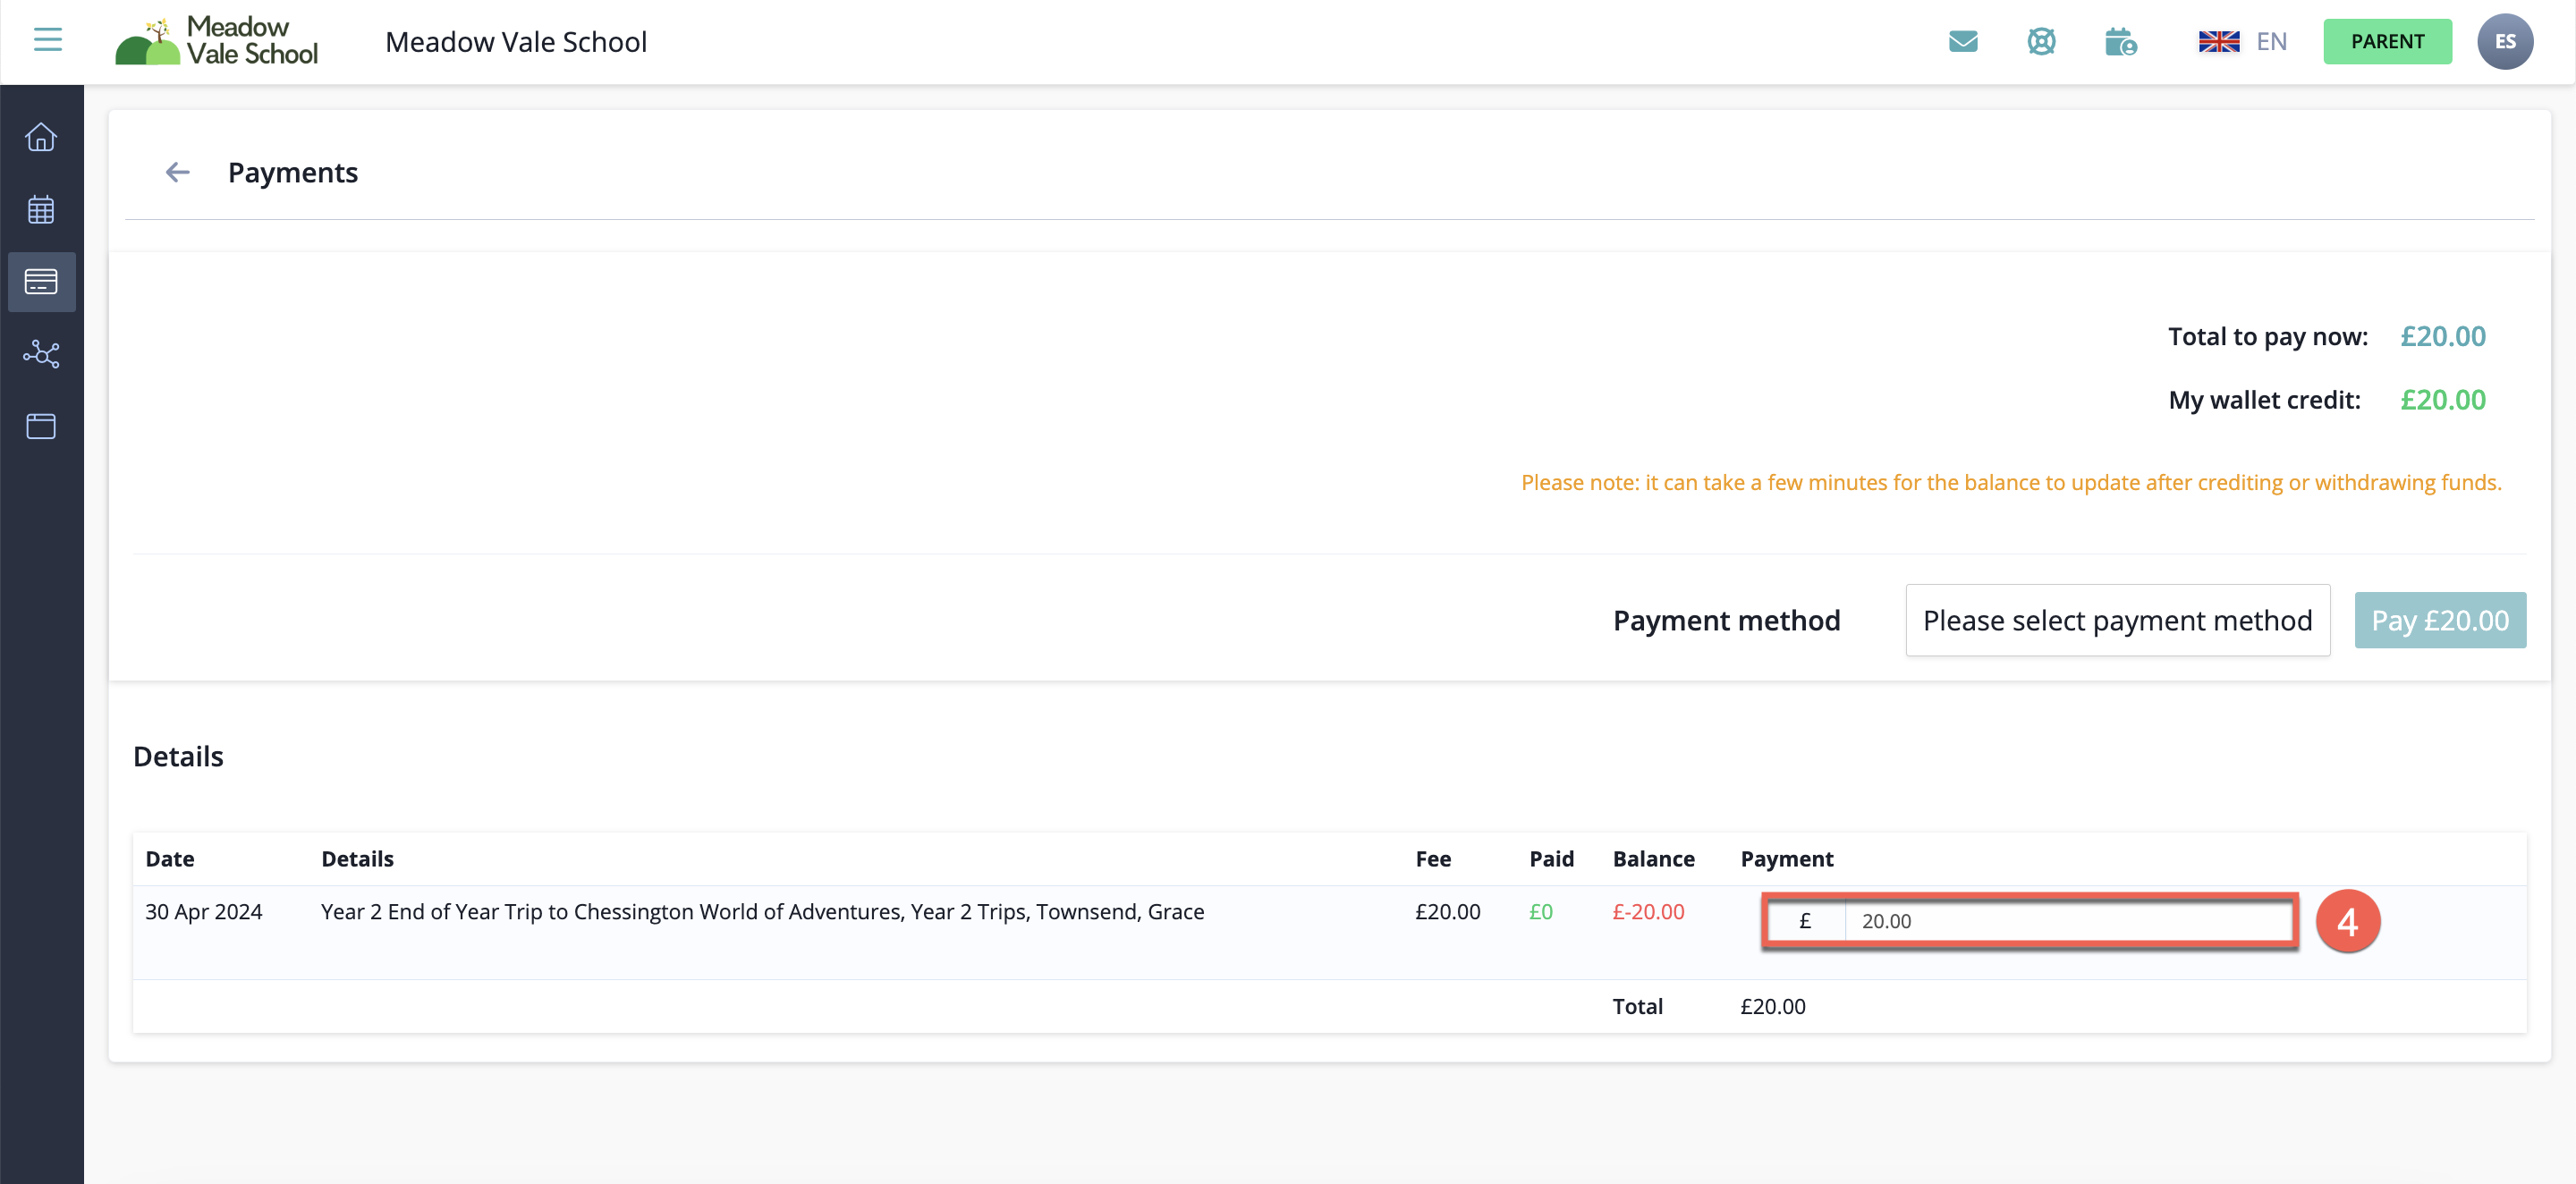This screenshot has width=2576, height=1184.
Task: Open messages envelope icon in header
Action: coord(1962,41)
